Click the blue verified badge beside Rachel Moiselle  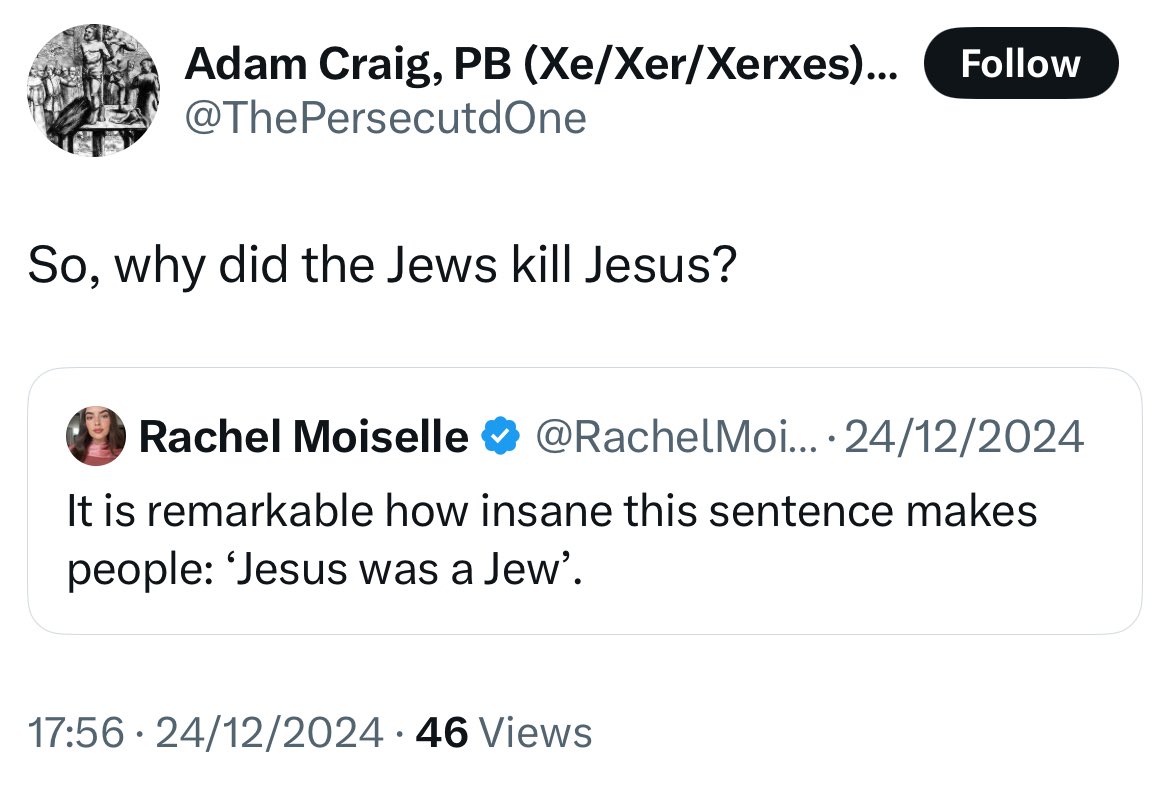click(499, 437)
